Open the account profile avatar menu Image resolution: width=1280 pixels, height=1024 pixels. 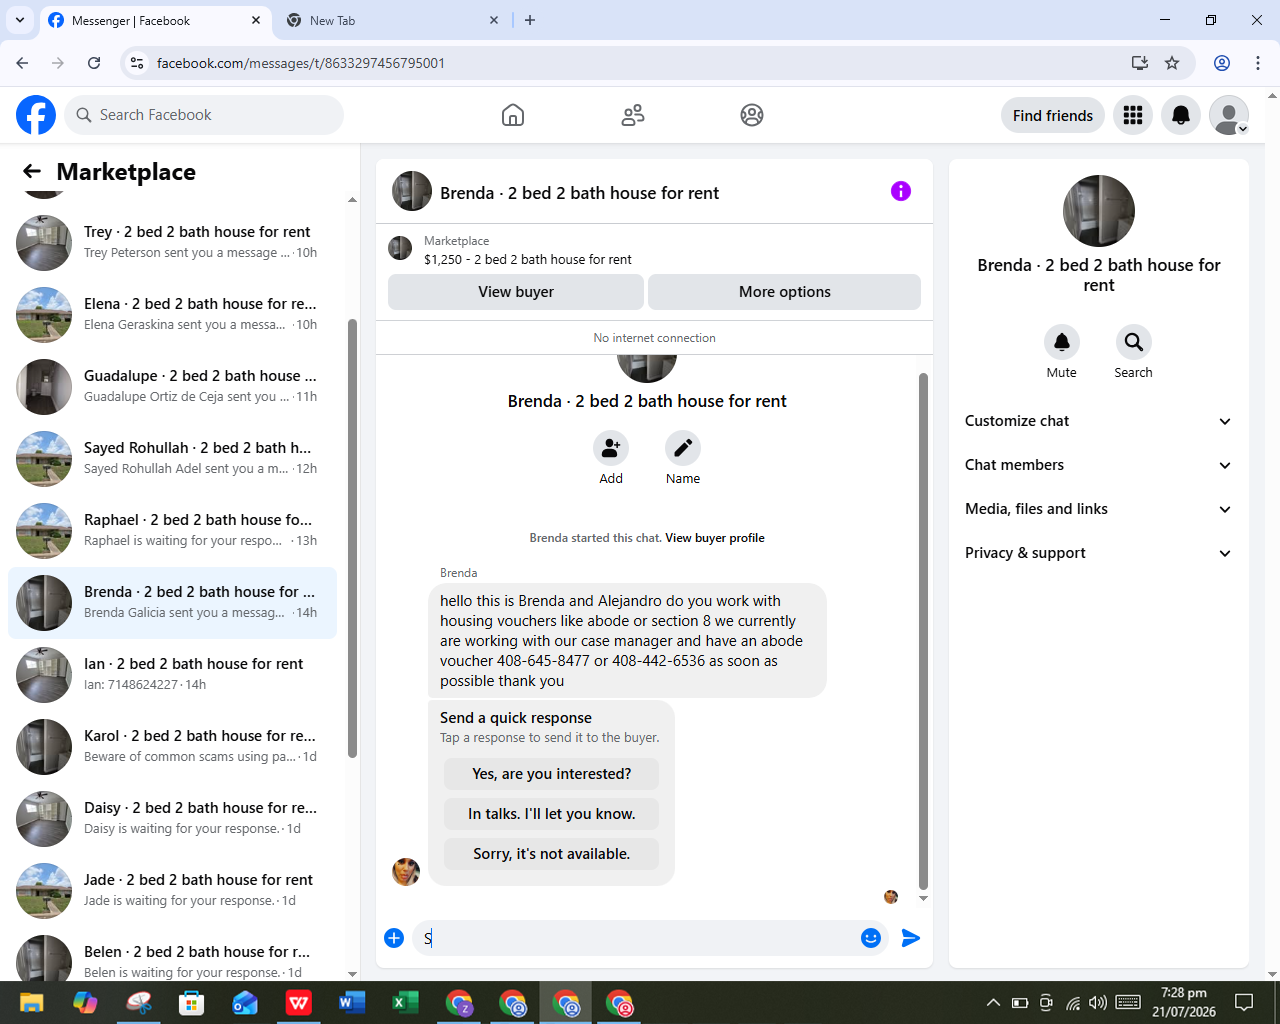[1229, 115]
